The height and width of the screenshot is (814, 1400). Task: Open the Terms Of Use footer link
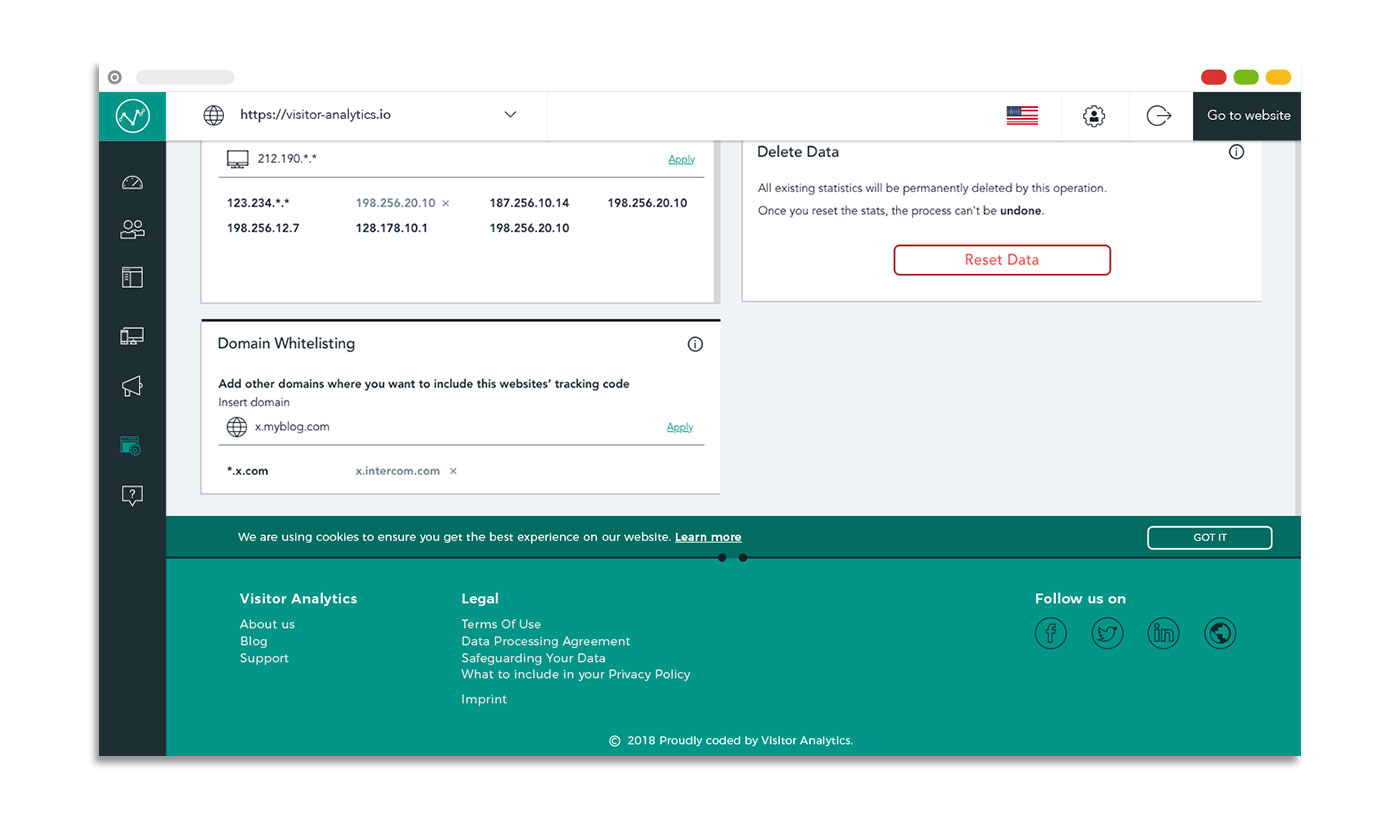point(501,624)
